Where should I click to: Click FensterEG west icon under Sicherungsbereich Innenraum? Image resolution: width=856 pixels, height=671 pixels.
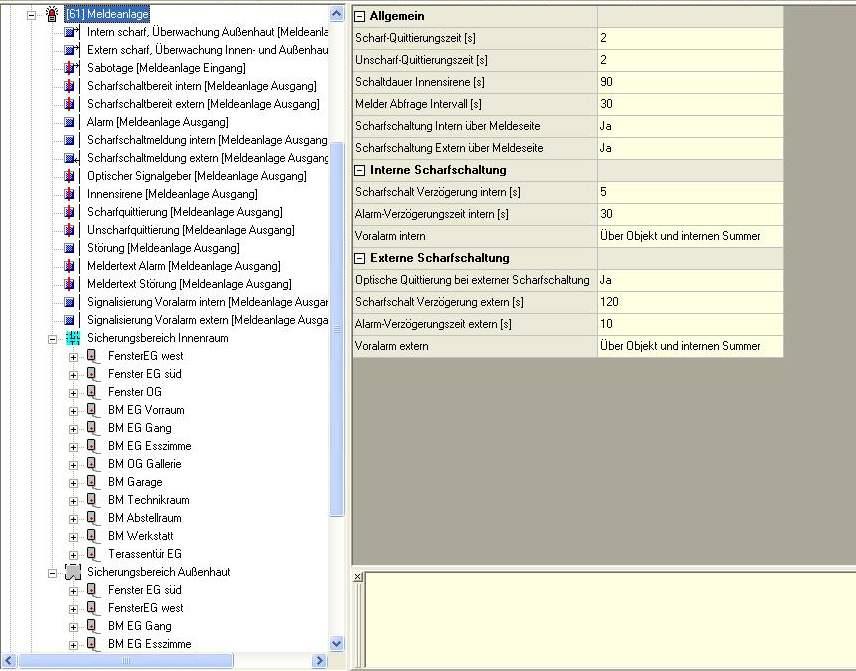(93, 357)
